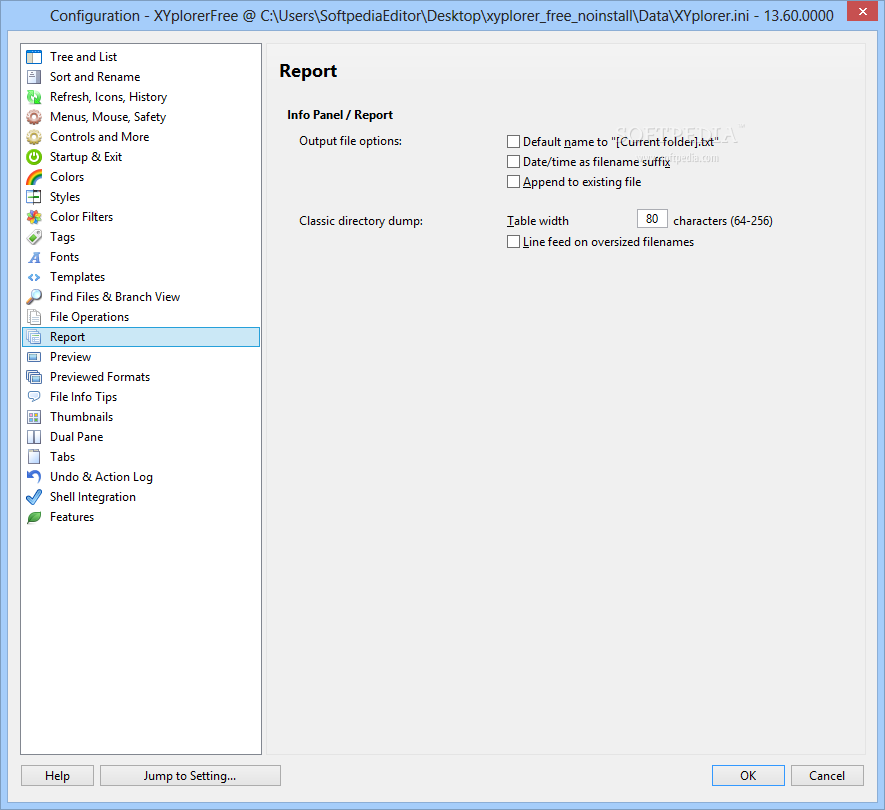Click the Tags label icon
The height and width of the screenshot is (810, 885).
click(x=34, y=237)
